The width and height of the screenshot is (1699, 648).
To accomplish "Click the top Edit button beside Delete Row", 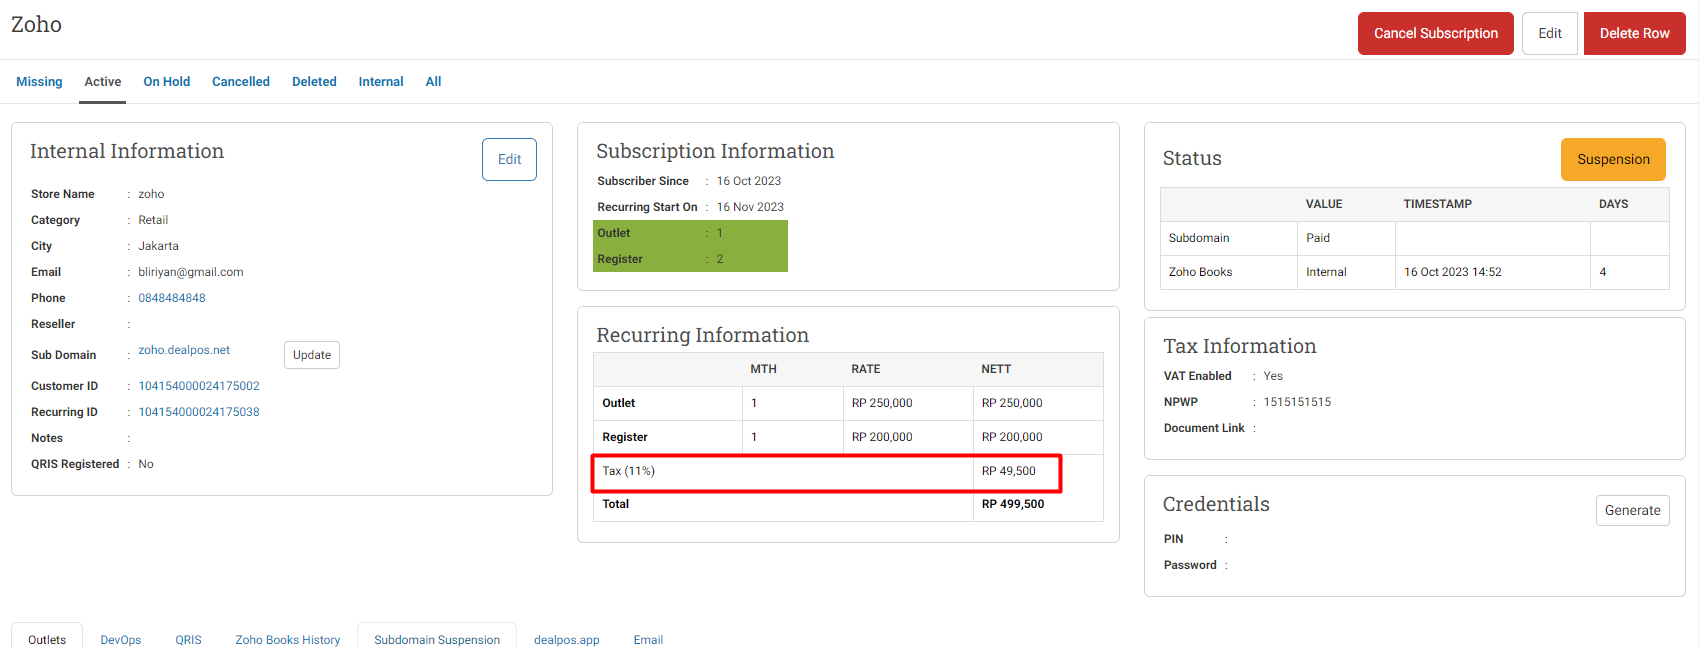I will click(1550, 33).
